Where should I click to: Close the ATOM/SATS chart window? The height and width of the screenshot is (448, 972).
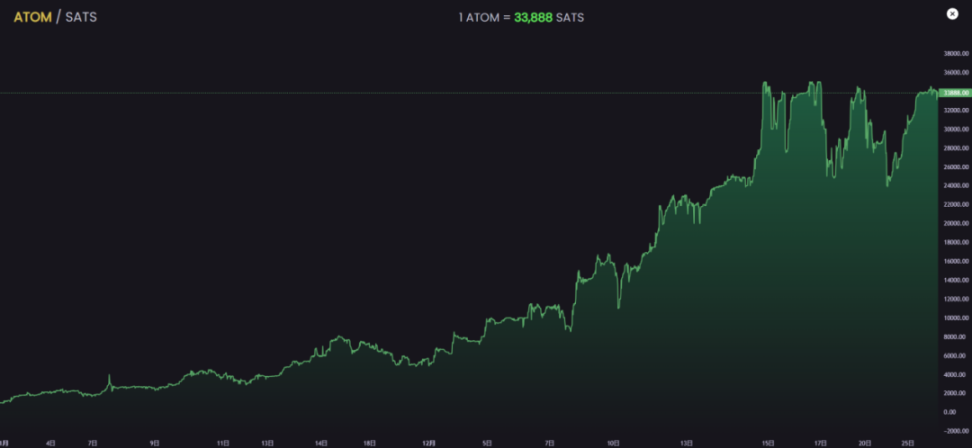click(952, 13)
